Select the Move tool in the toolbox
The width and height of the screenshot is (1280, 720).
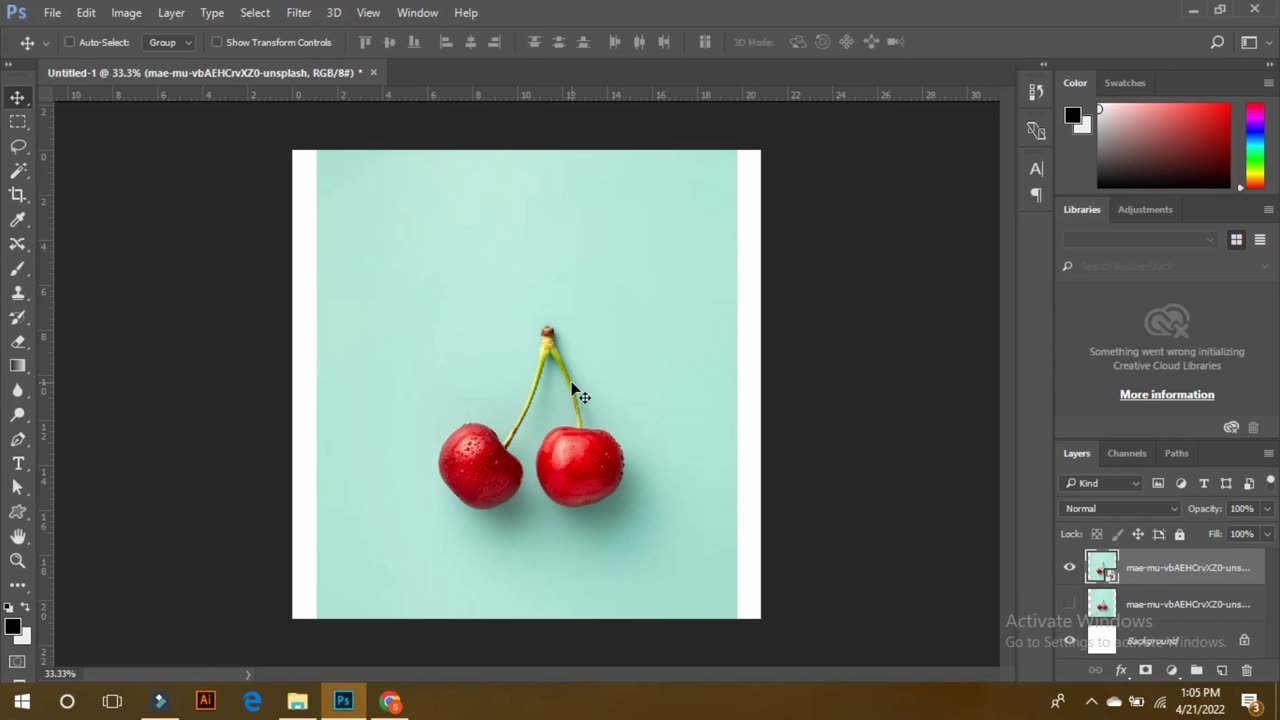click(18, 97)
